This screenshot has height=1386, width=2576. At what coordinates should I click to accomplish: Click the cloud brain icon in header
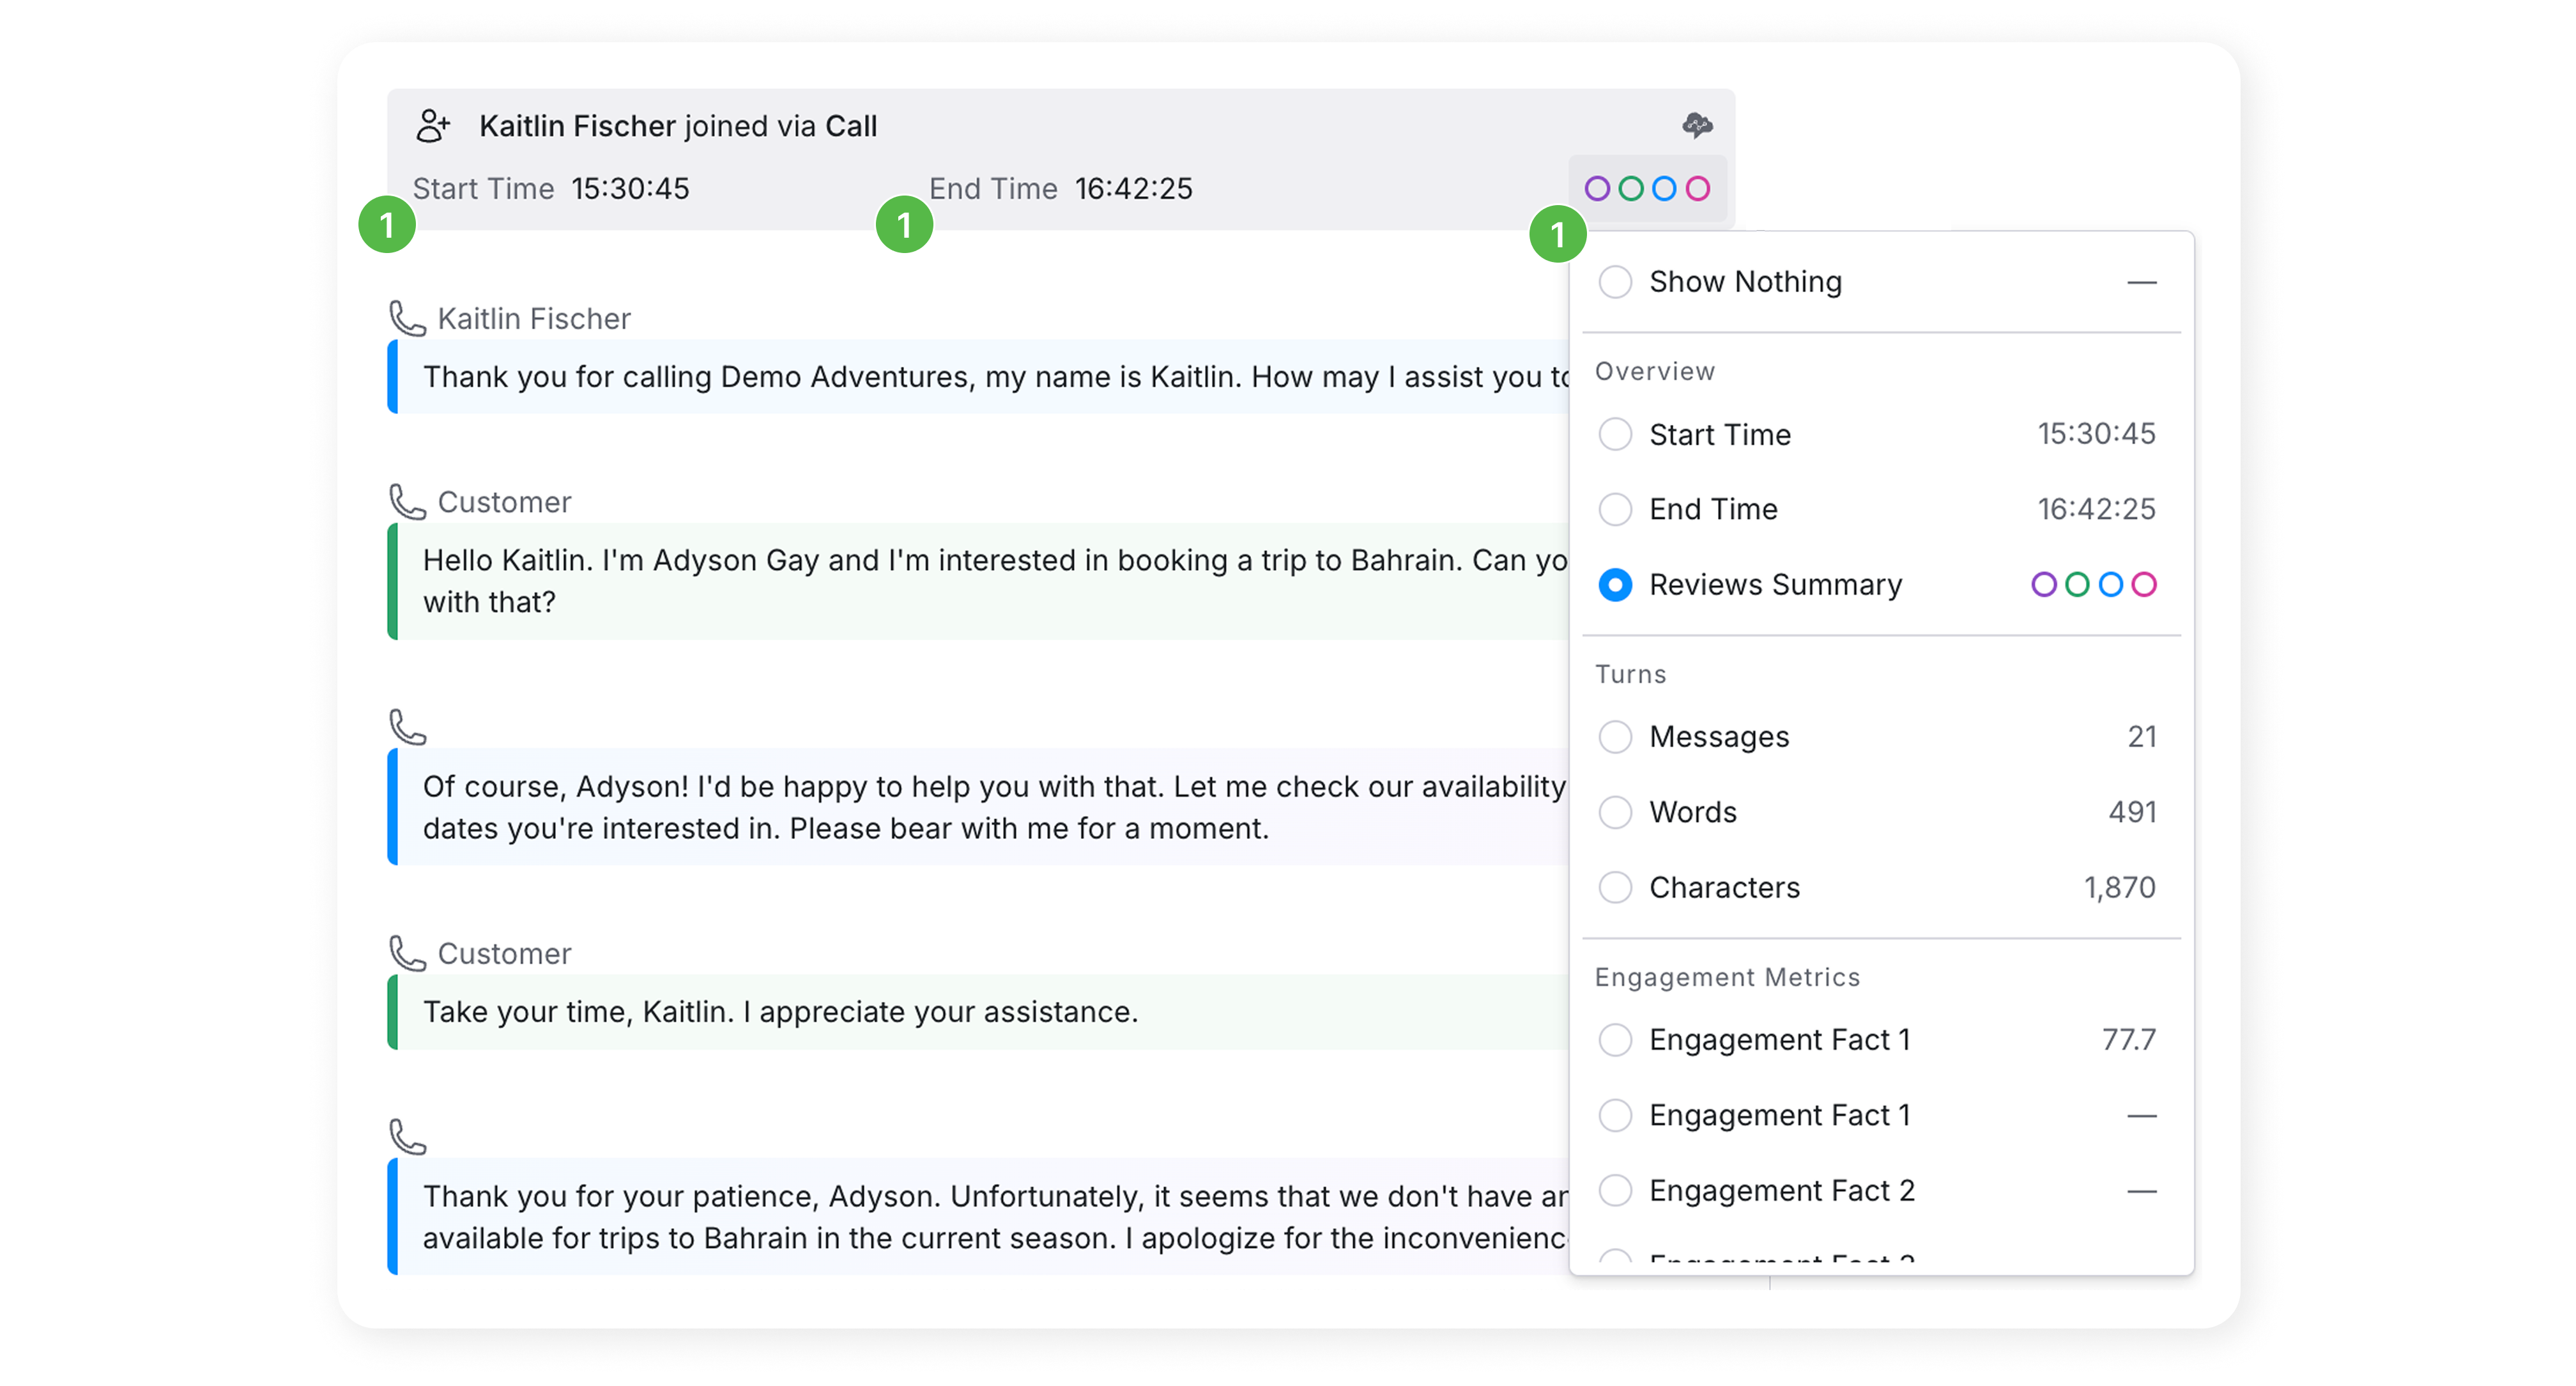[1697, 125]
